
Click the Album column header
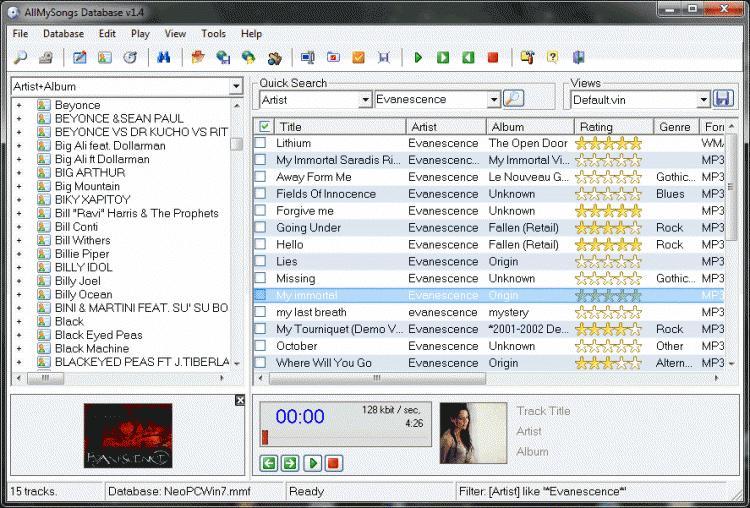click(x=528, y=127)
